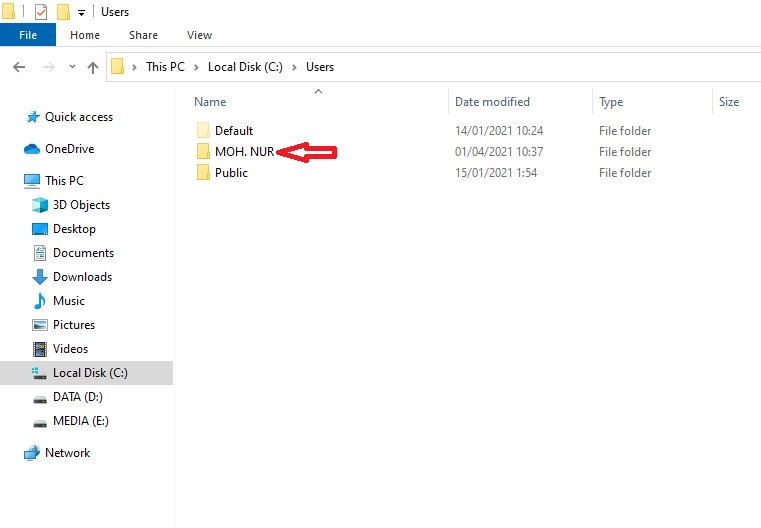Open the Recent locations dropdown
The image size is (761, 528).
click(72, 66)
